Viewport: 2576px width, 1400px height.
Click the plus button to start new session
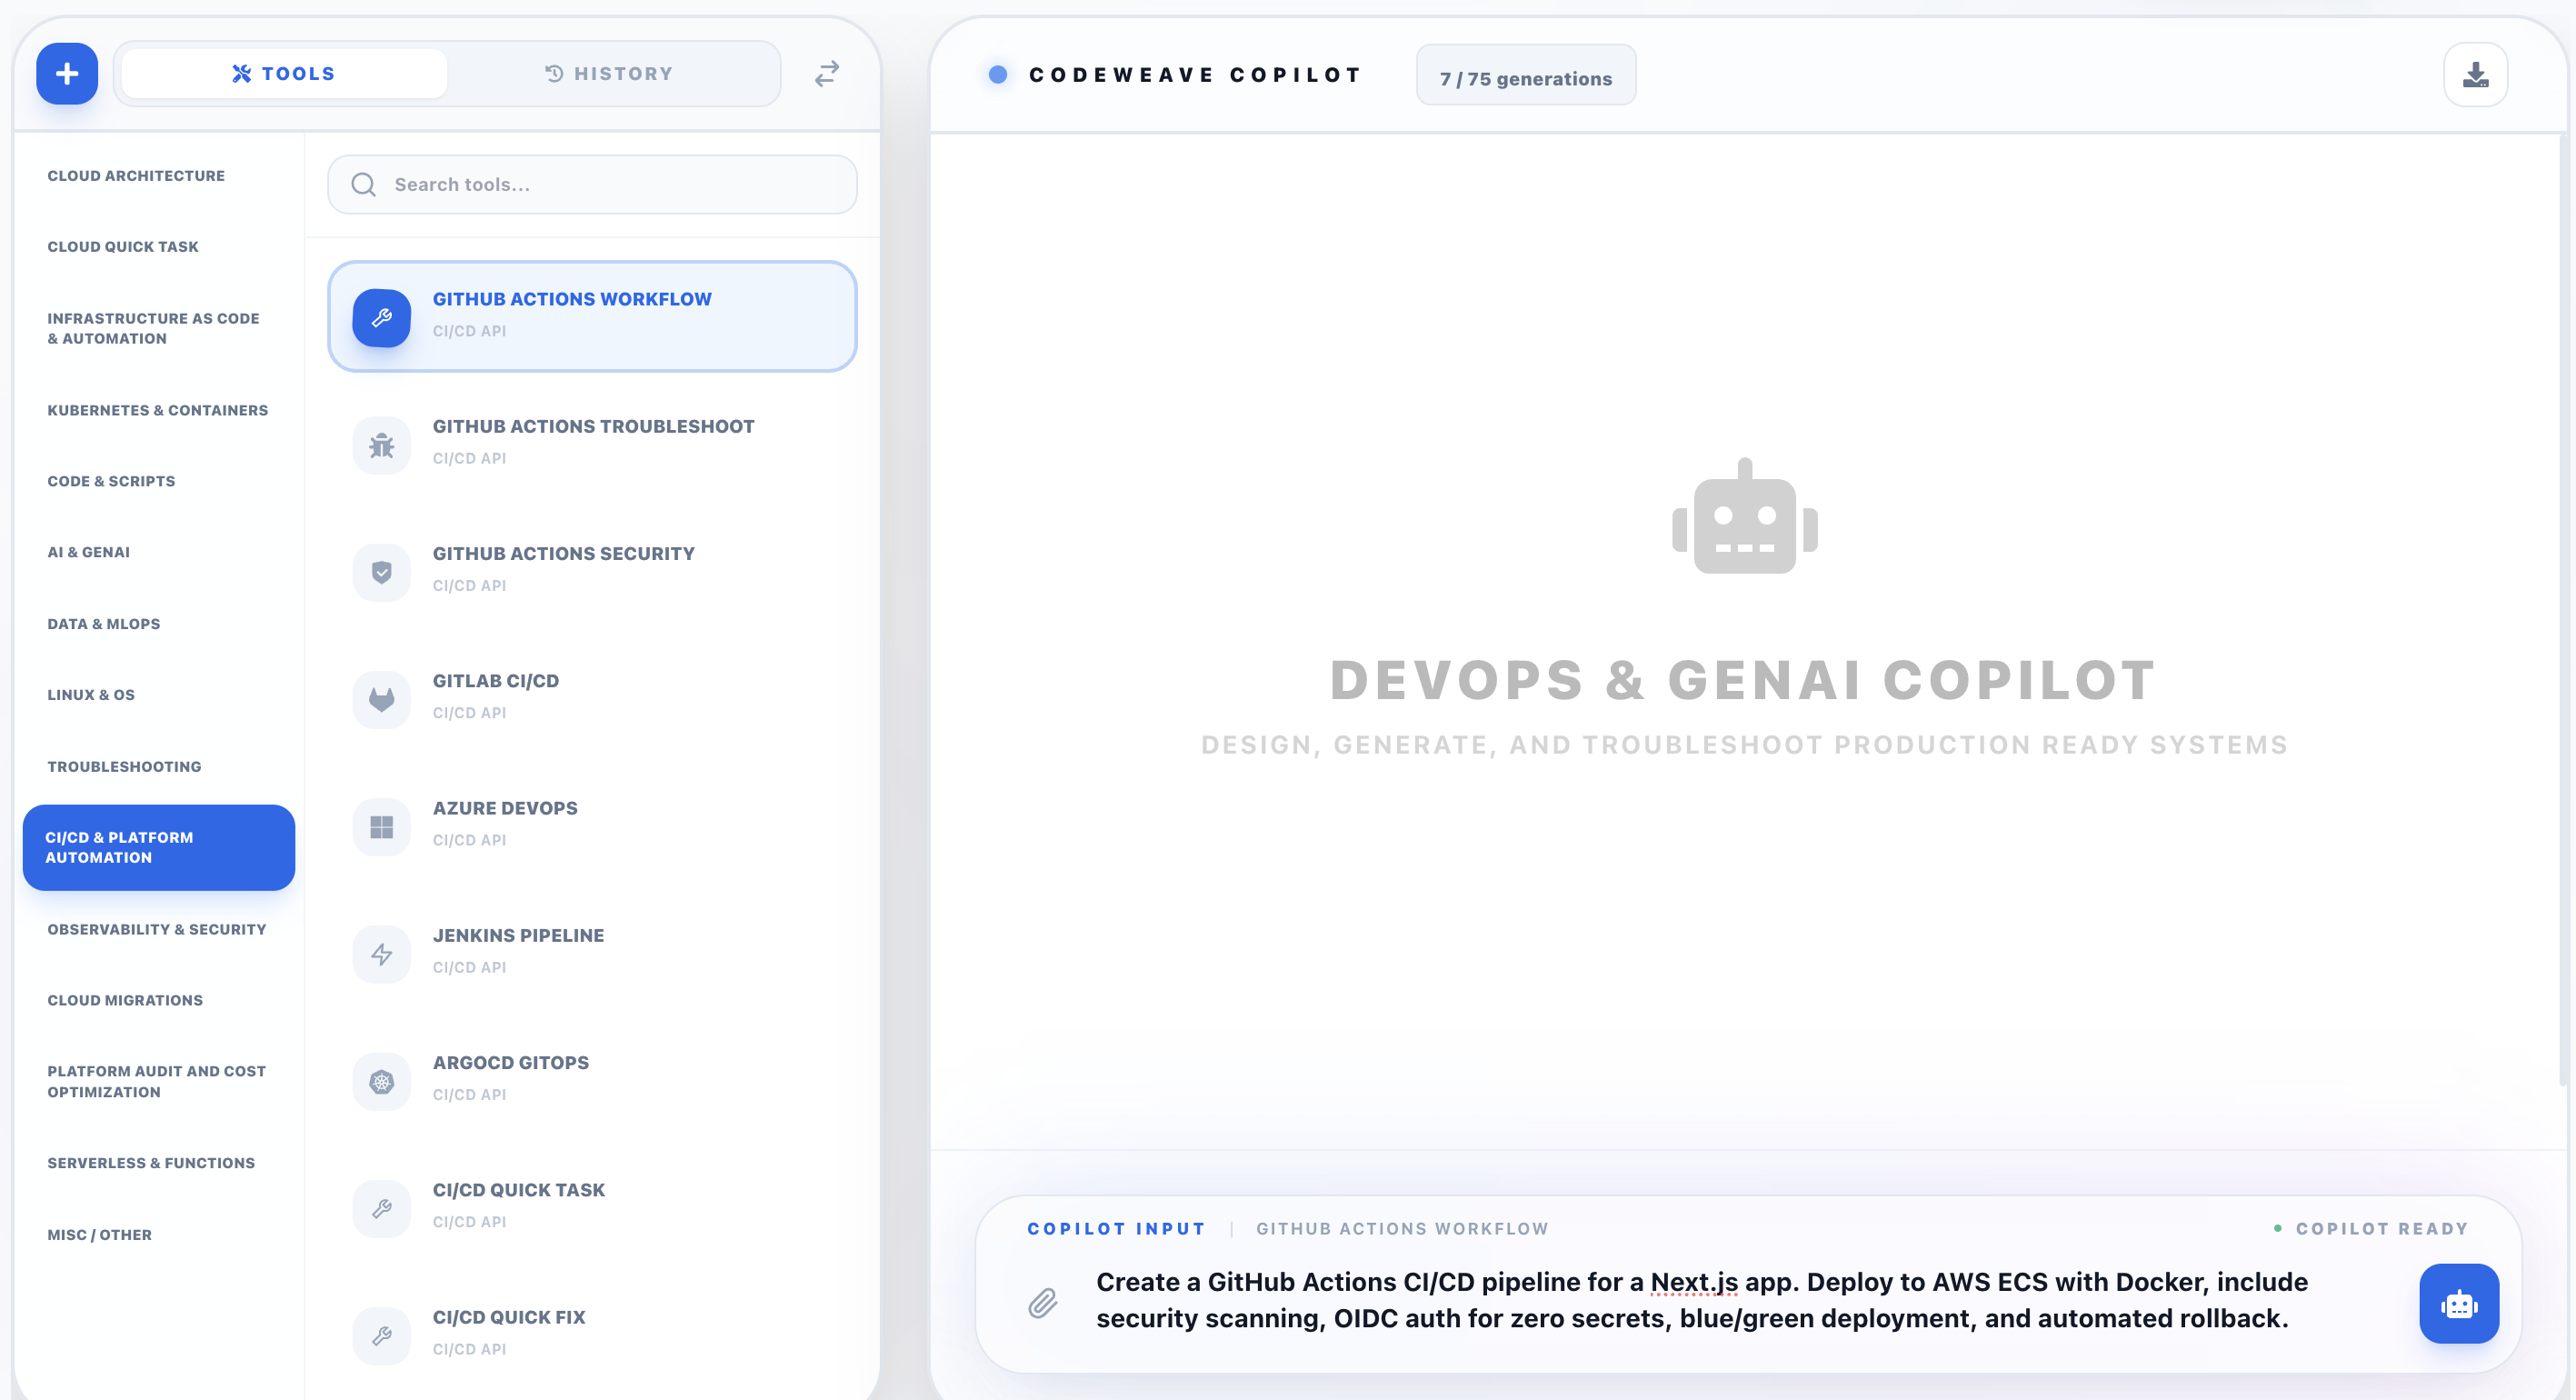66,73
